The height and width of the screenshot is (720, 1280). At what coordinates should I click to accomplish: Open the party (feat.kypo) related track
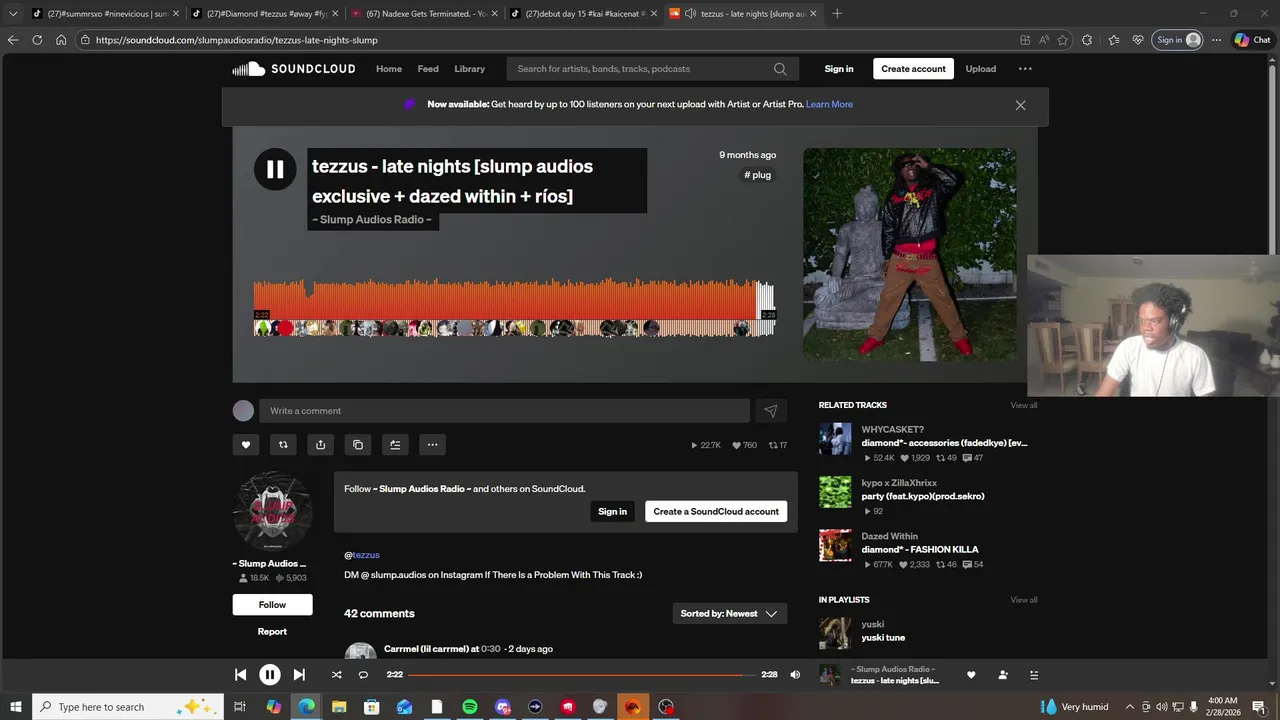pyautogui.click(x=923, y=497)
